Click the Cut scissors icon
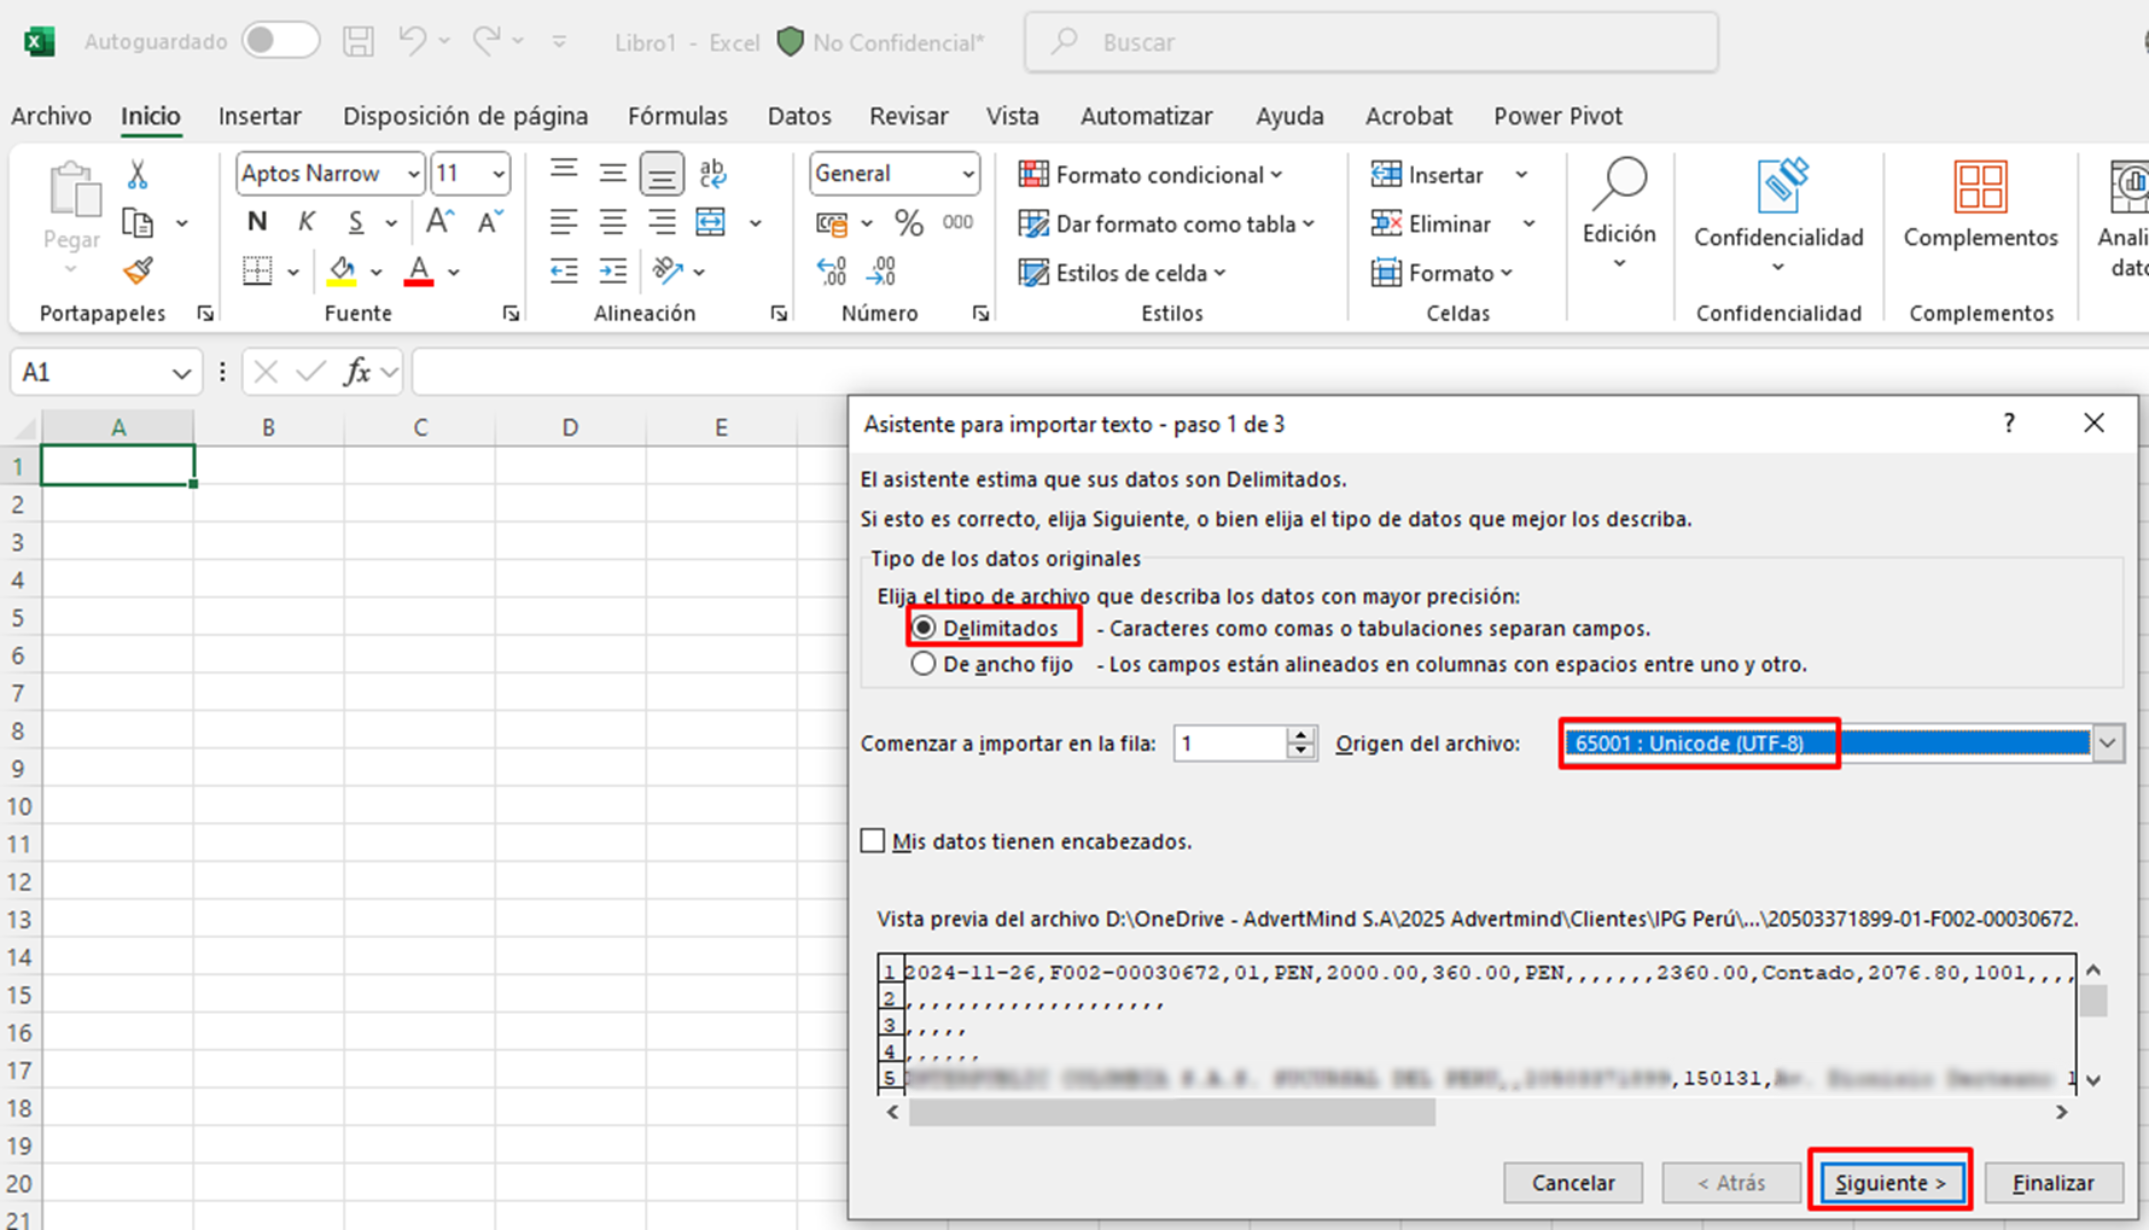The height and width of the screenshot is (1230, 2149). click(x=137, y=175)
